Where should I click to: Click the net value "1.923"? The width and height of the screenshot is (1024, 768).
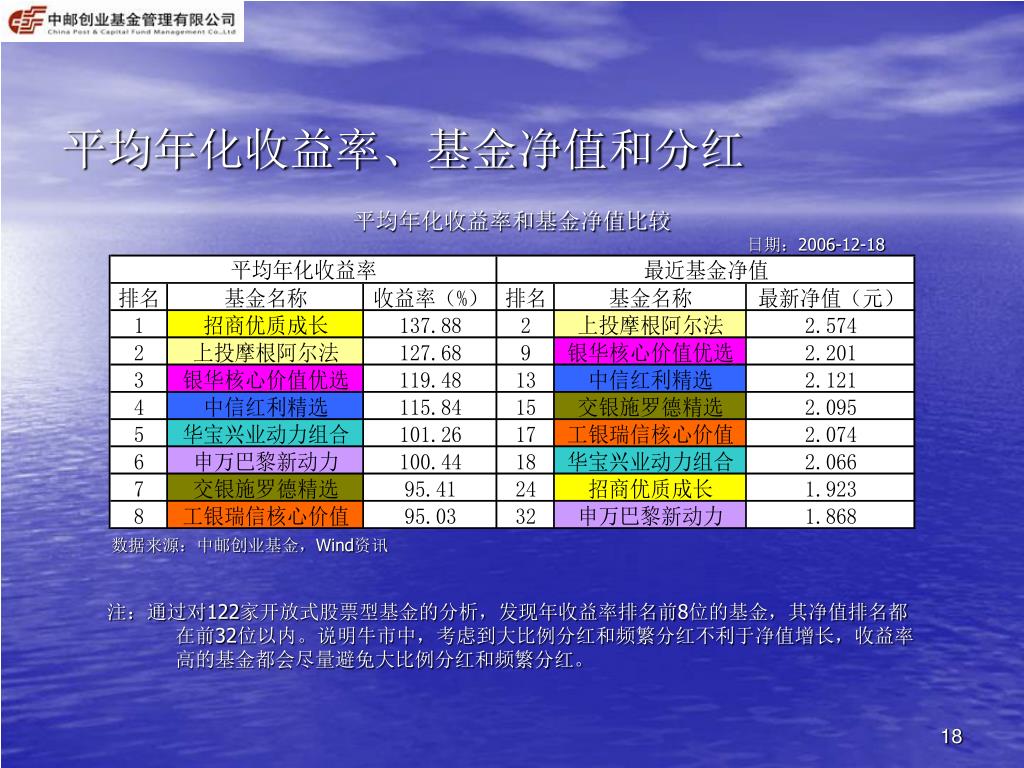pos(830,489)
